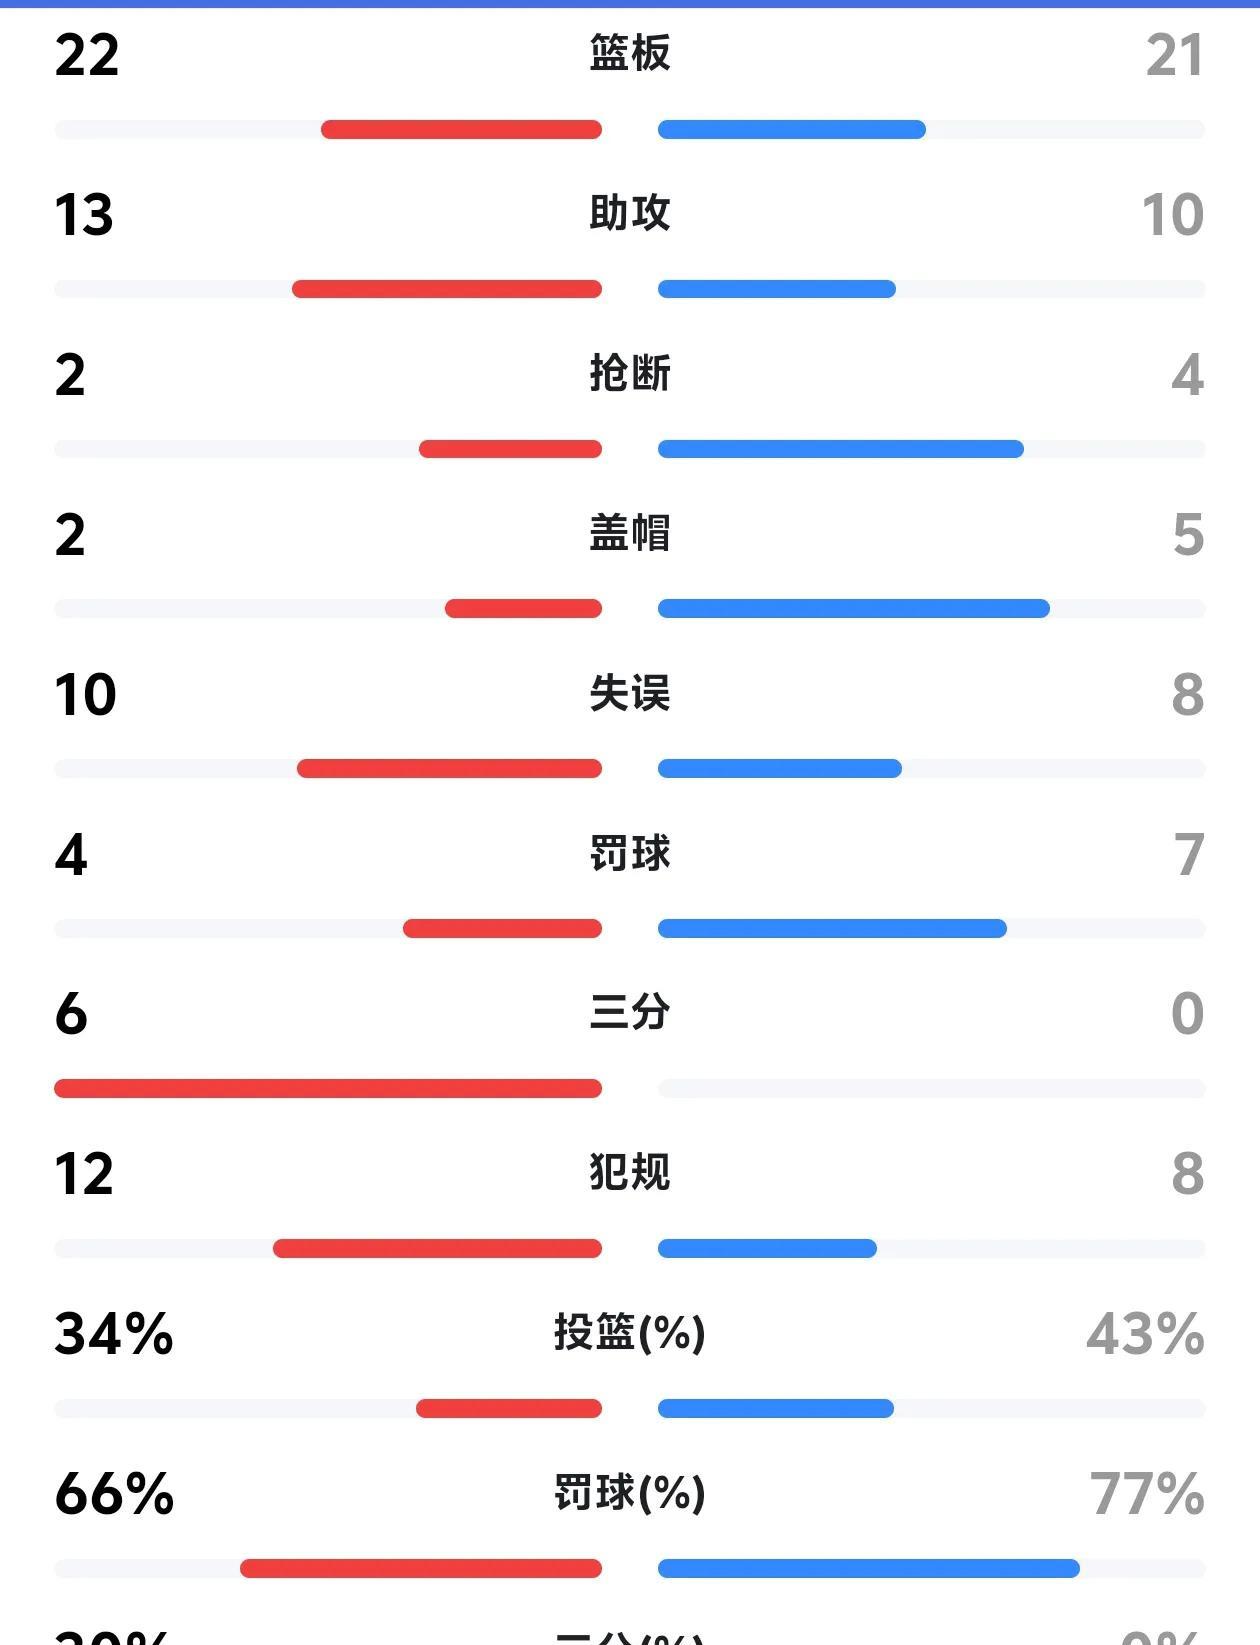Click the red 助攻 bar

pyautogui.click(x=447, y=289)
